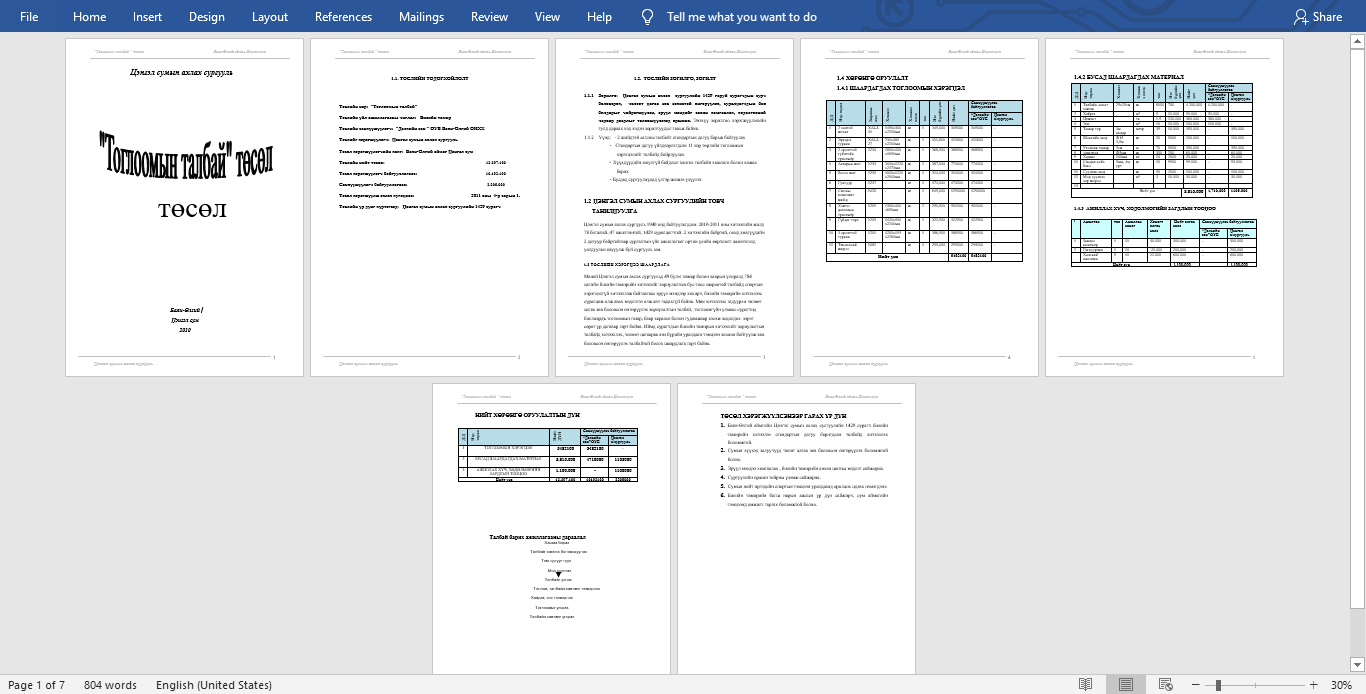Click the vertical scrollbar down arrow
Image resolution: width=1366 pixels, height=694 pixels.
click(1357, 665)
